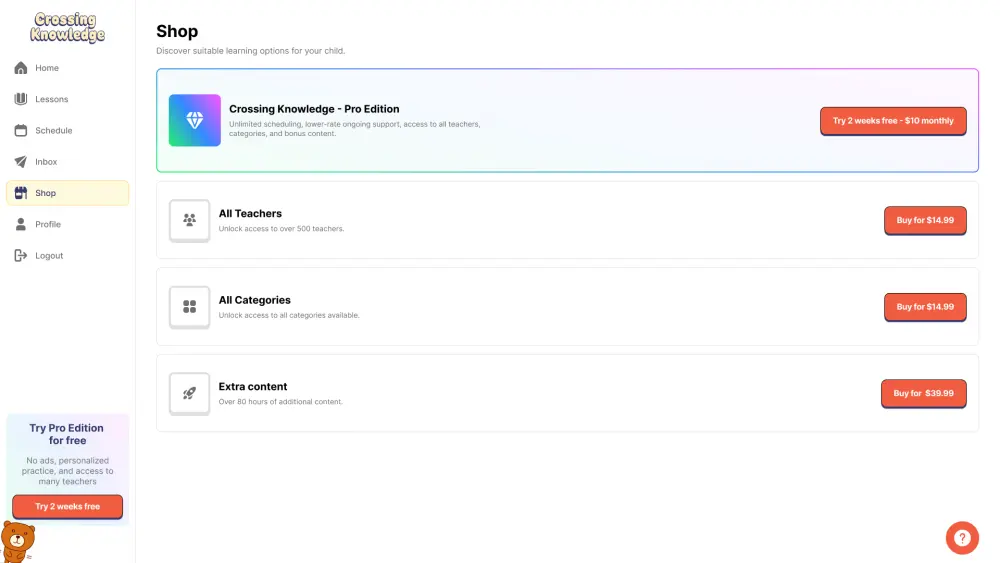Open the help question mark button
Screen dimensions: 1000x563
tap(962, 537)
